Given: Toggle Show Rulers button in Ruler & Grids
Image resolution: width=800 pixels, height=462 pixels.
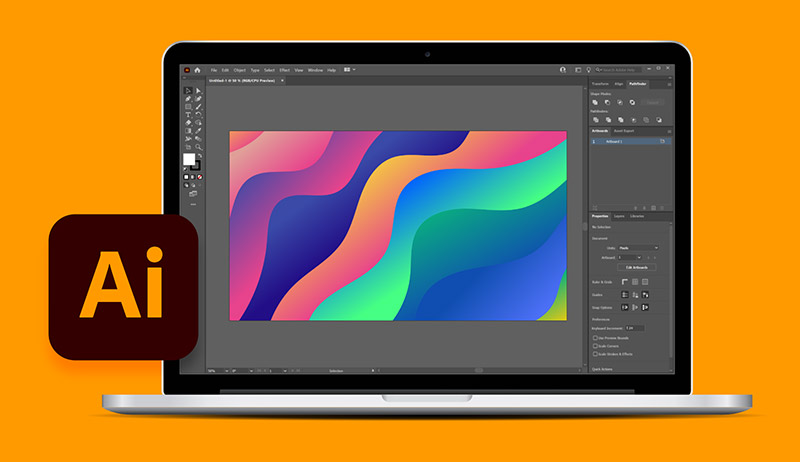Looking at the screenshot, I should (625, 282).
